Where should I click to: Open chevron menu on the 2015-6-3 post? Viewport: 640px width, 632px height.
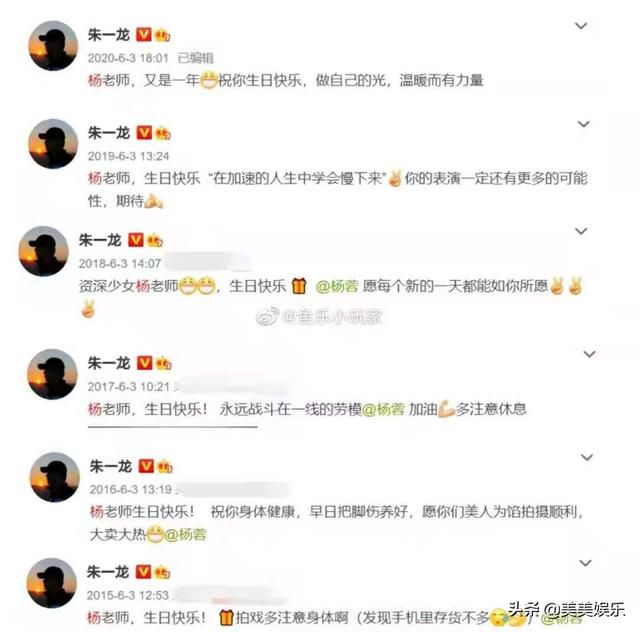pos(585,563)
